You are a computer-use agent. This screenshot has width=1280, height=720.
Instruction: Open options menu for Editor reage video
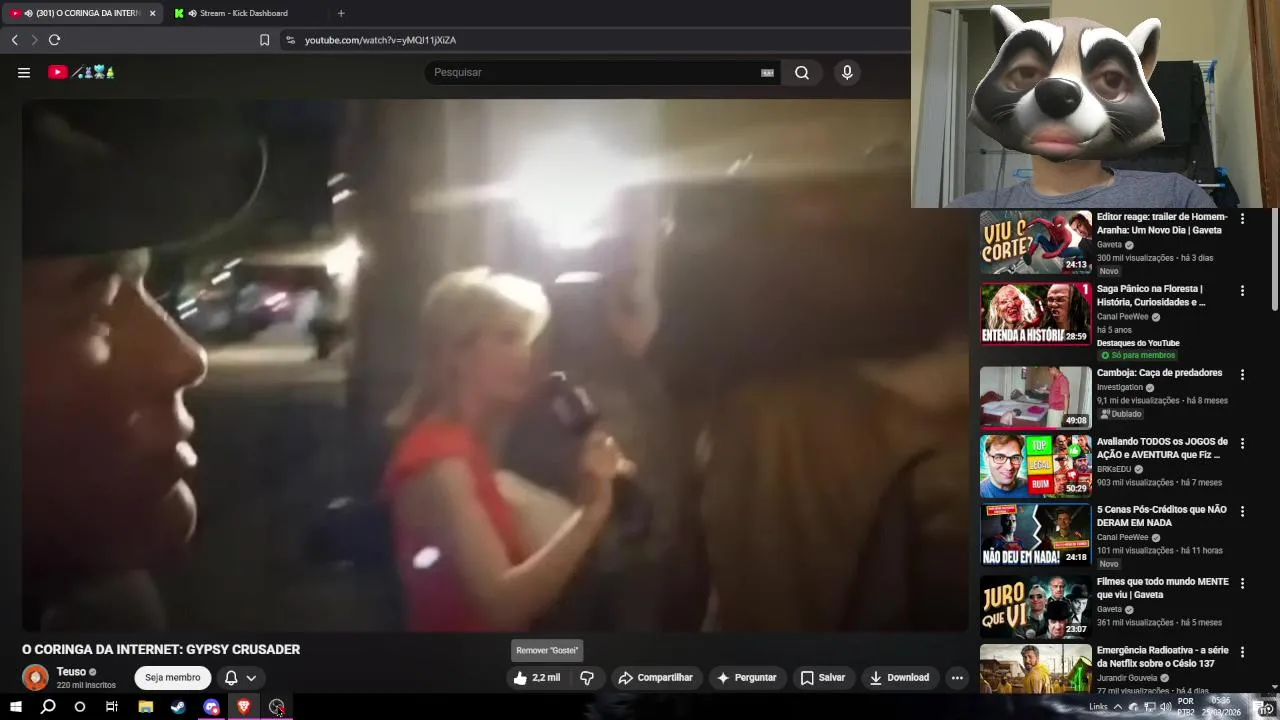tap(1242, 218)
